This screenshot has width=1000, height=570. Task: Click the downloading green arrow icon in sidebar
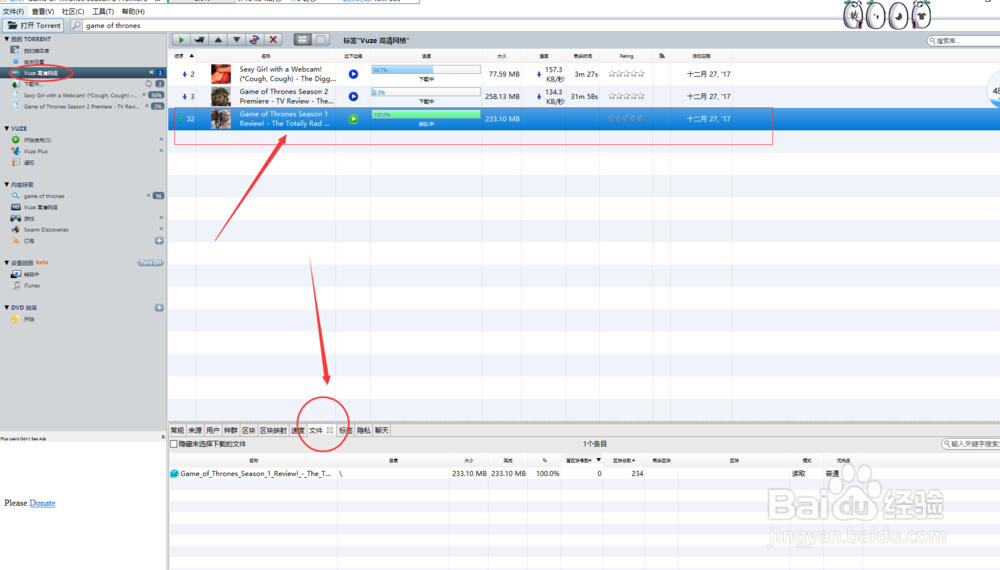[x=15, y=84]
